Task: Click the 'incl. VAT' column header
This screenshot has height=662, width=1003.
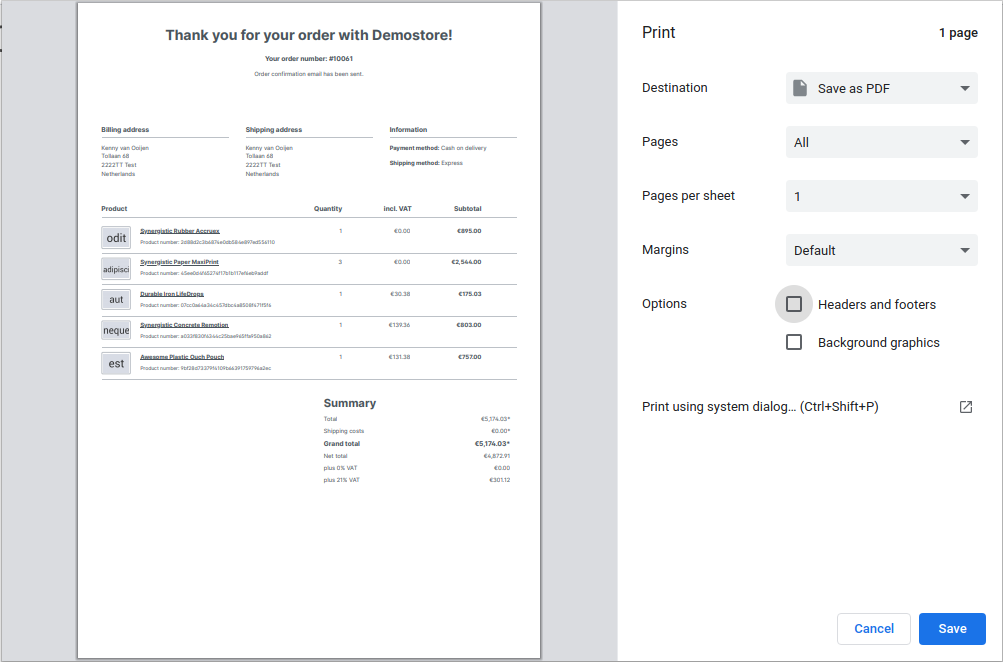Action: tap(398, 209)
